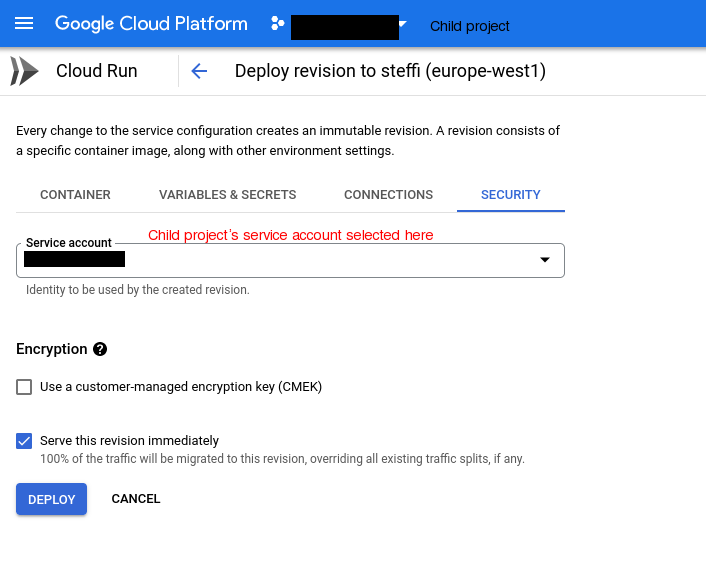The width and height of the screenshot is (706, 576).
Task: Select the Security tab
Action: point(511,195)
